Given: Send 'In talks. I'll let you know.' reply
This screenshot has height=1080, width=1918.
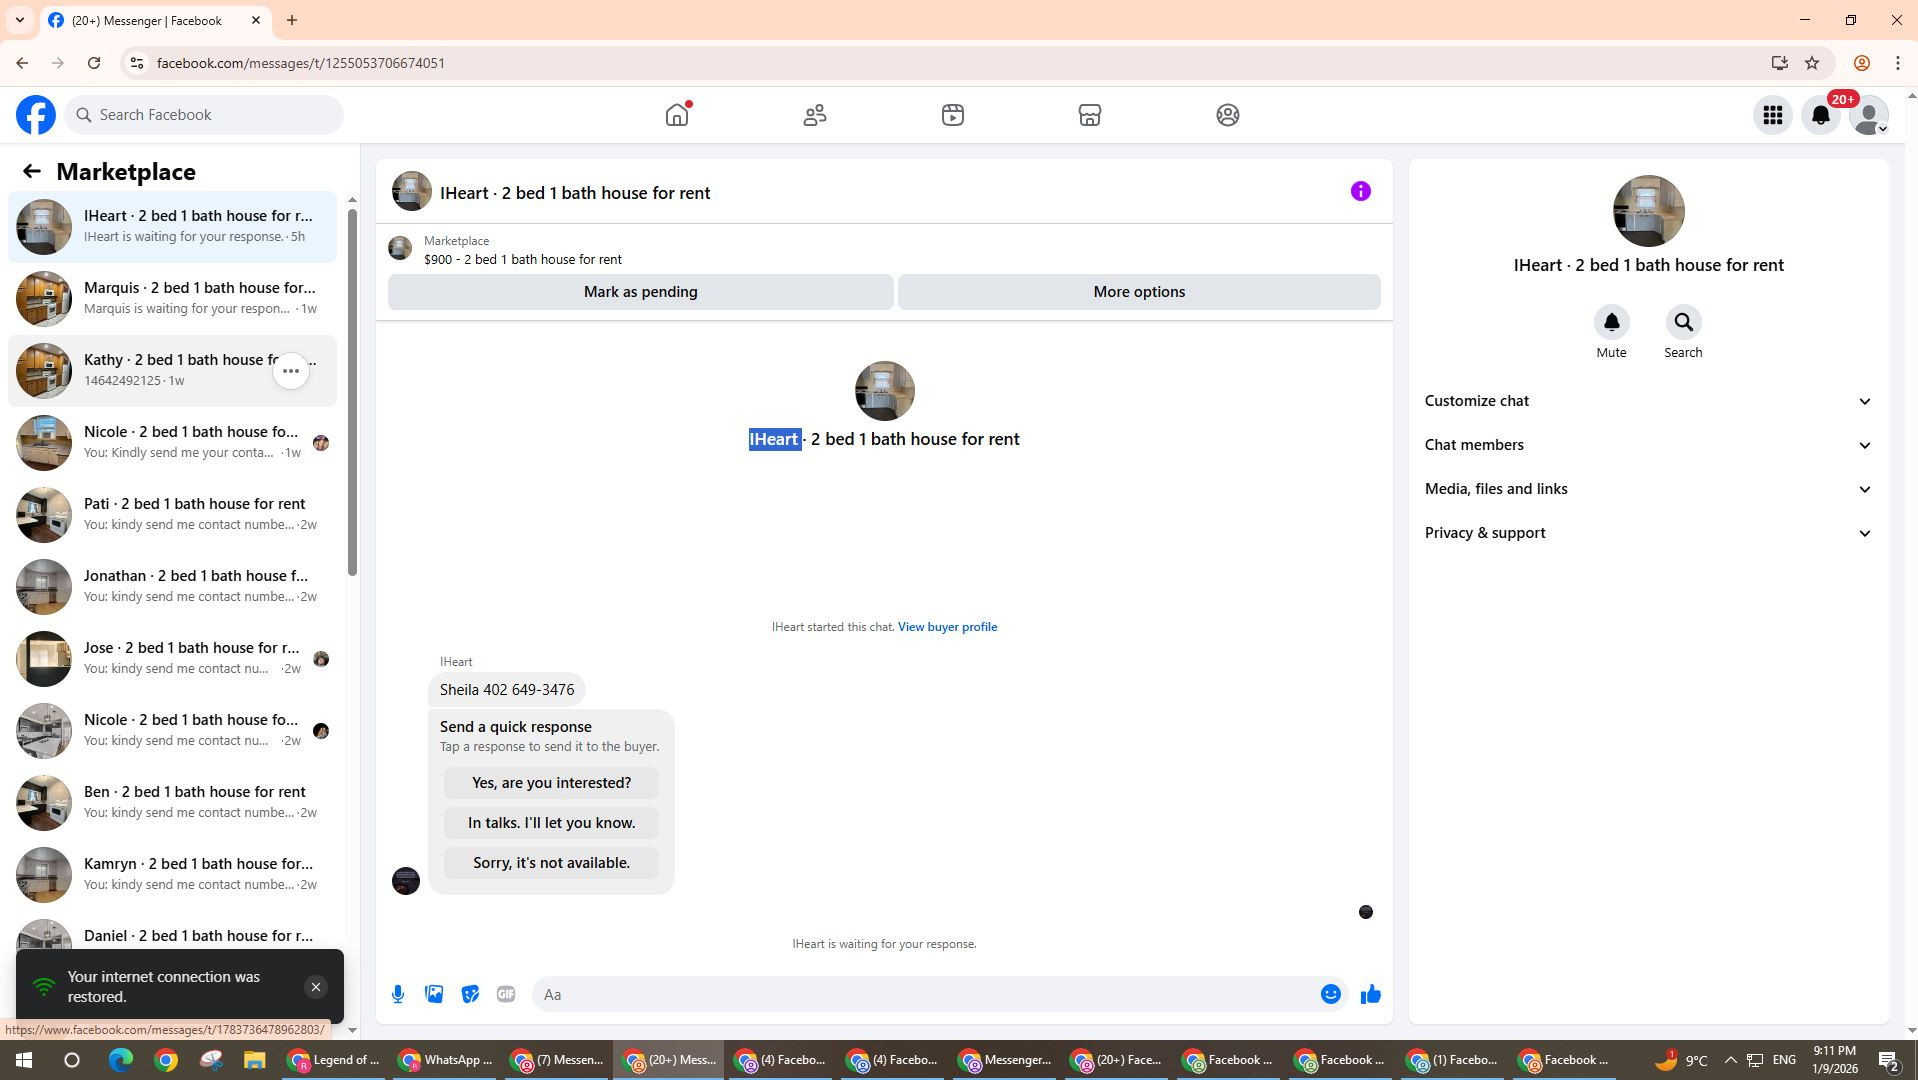Looking at the screenshot, I should tap(551, 823).
